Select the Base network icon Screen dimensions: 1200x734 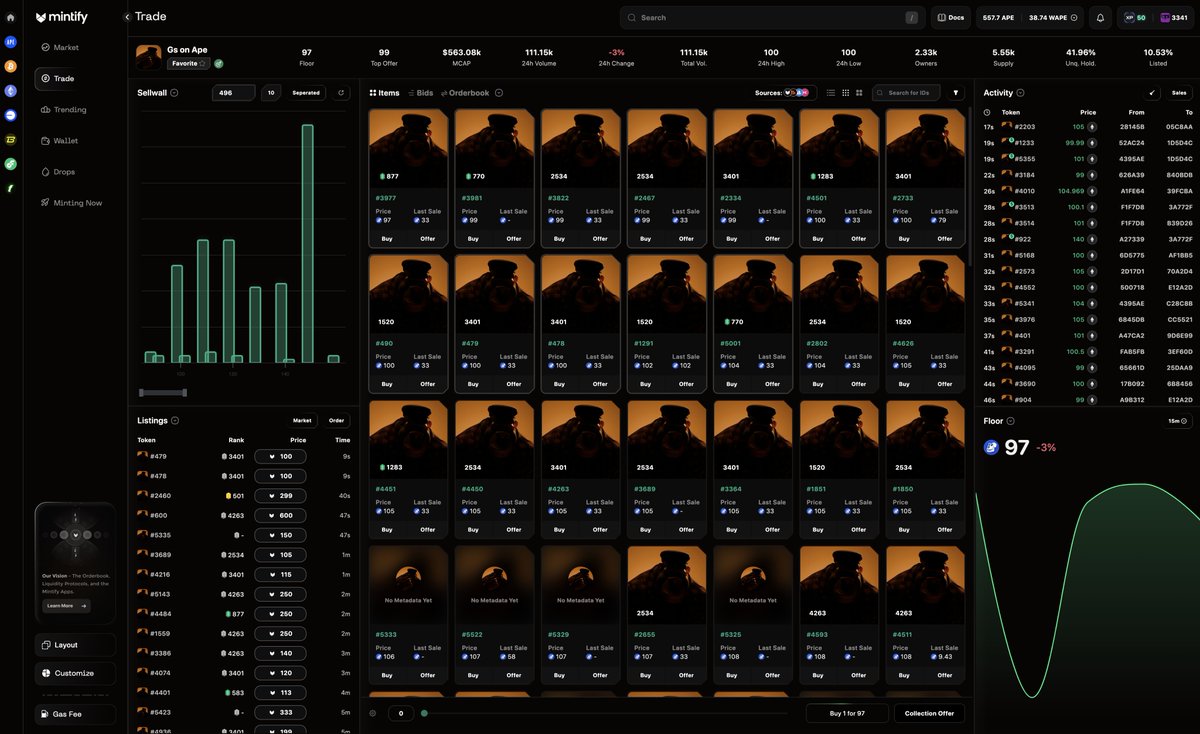10,115
